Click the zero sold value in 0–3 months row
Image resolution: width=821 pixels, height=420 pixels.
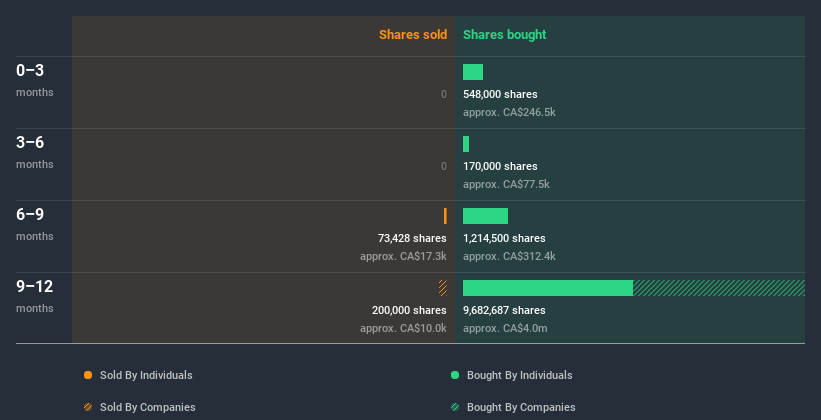coord(444,94)
